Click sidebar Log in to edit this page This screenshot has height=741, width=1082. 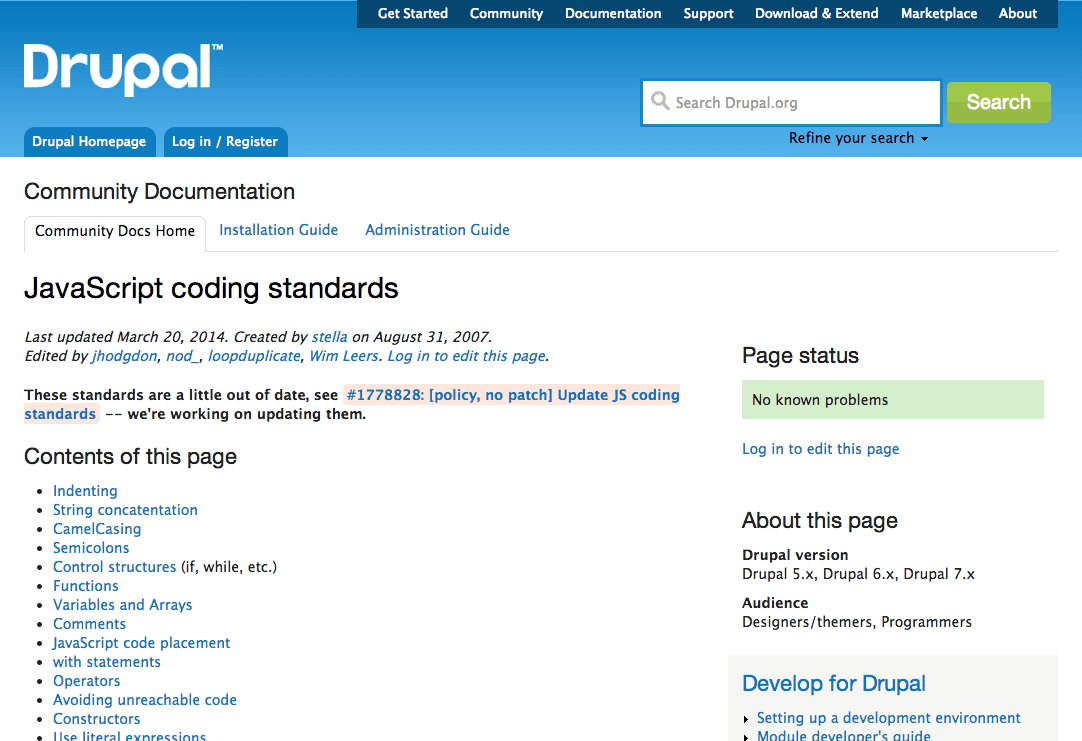[x=820, y=448]
